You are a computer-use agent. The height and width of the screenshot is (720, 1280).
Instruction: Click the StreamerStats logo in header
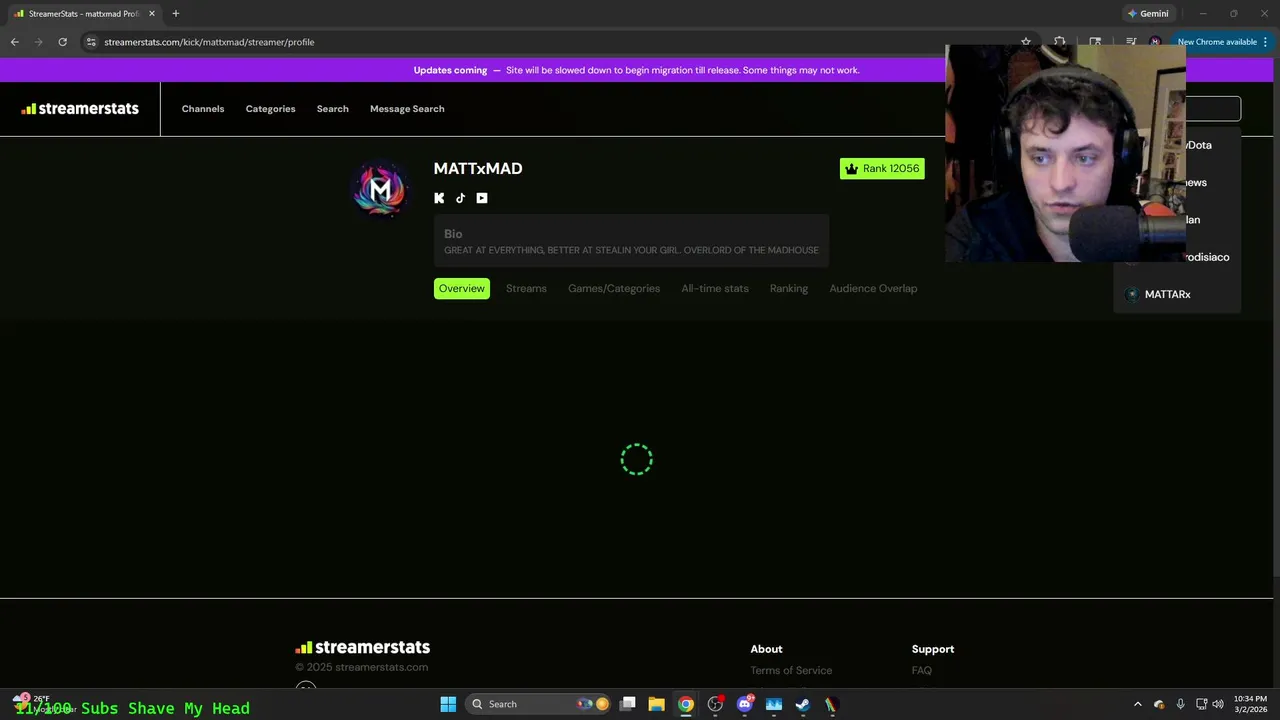click(80, 109)
